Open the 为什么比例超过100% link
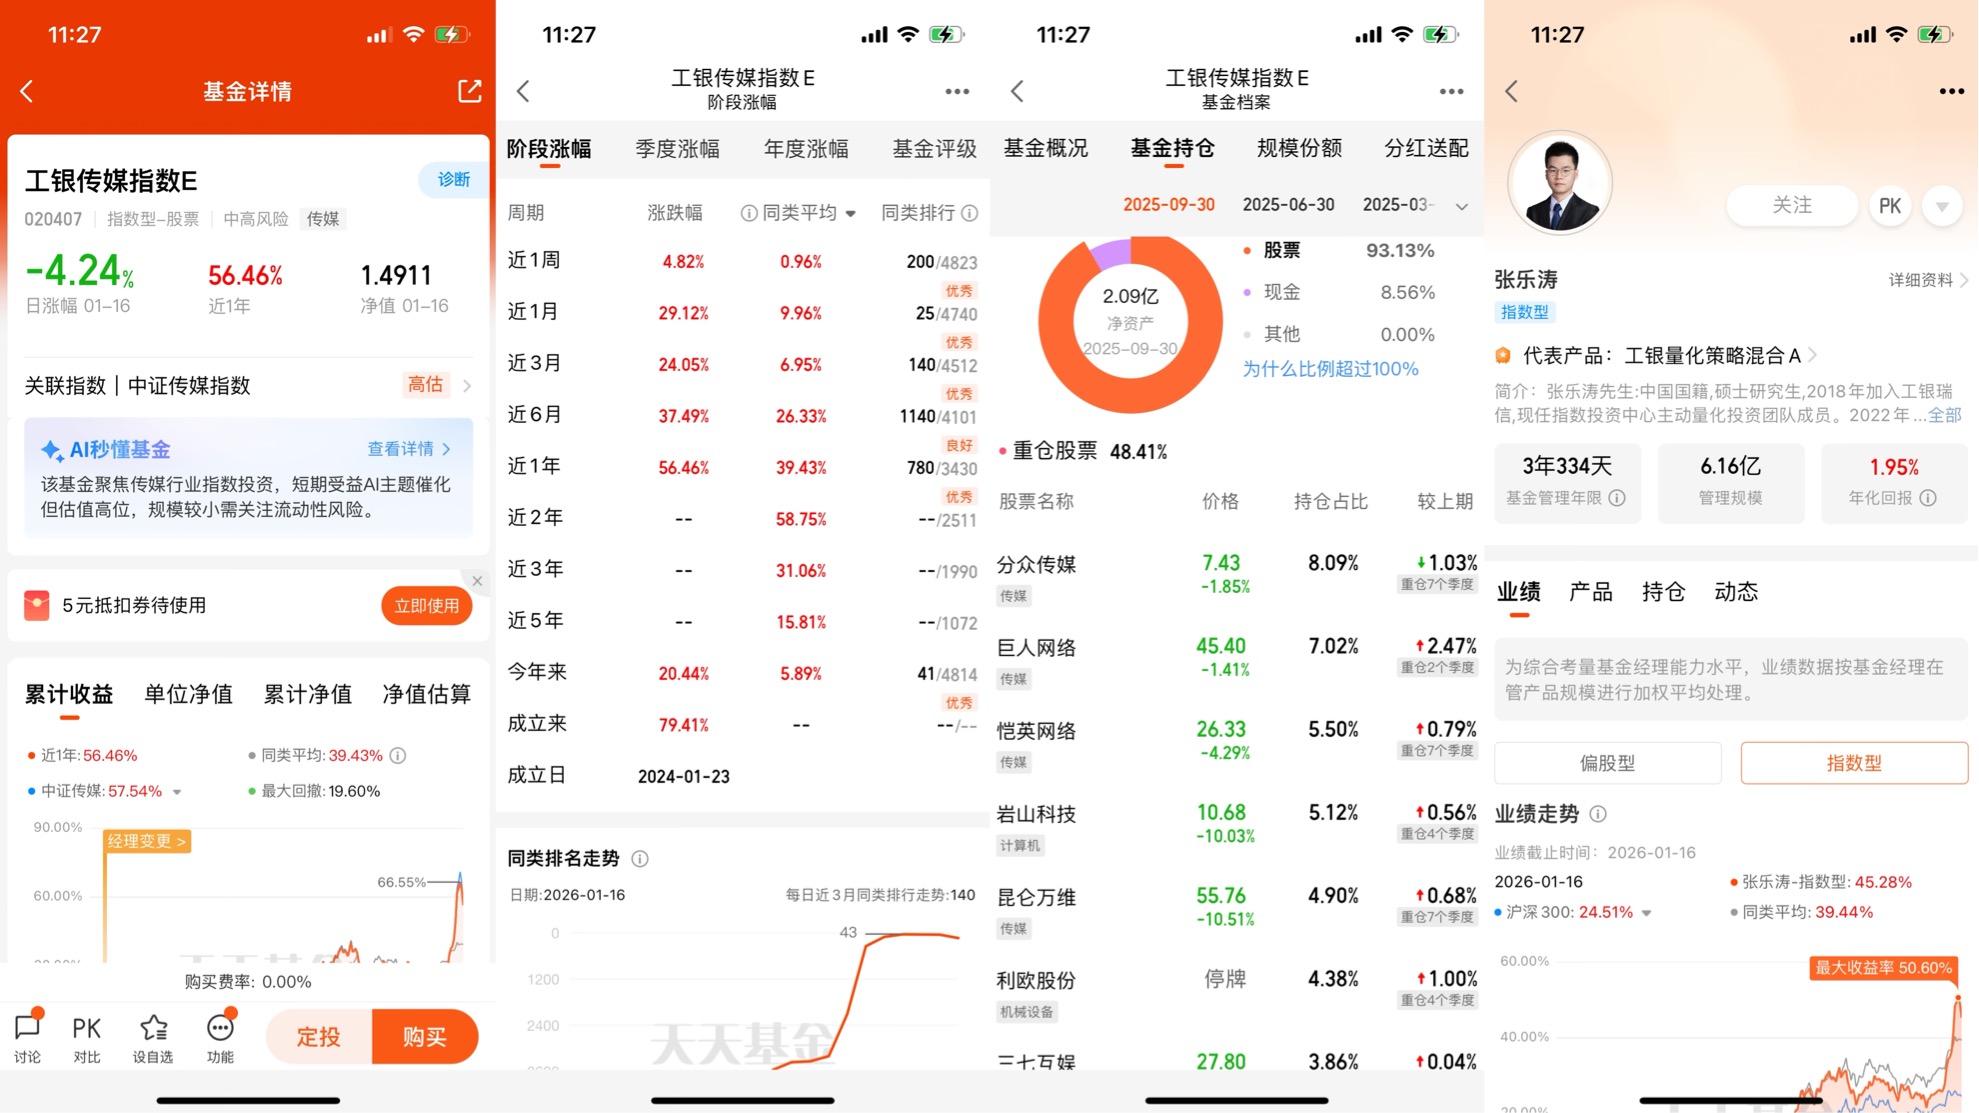The width and height of the screenshot is (1979, 1113). [x=1330, y=369]
